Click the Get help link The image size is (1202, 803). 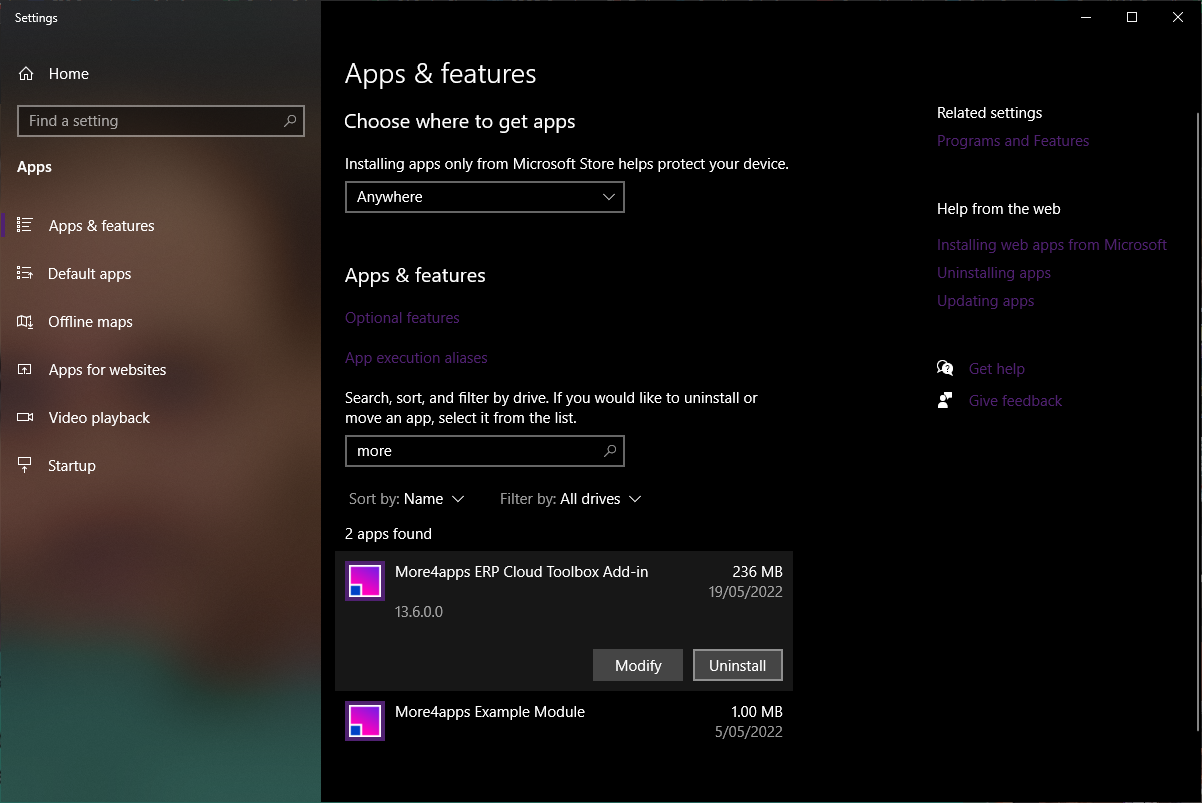point(997,369)
